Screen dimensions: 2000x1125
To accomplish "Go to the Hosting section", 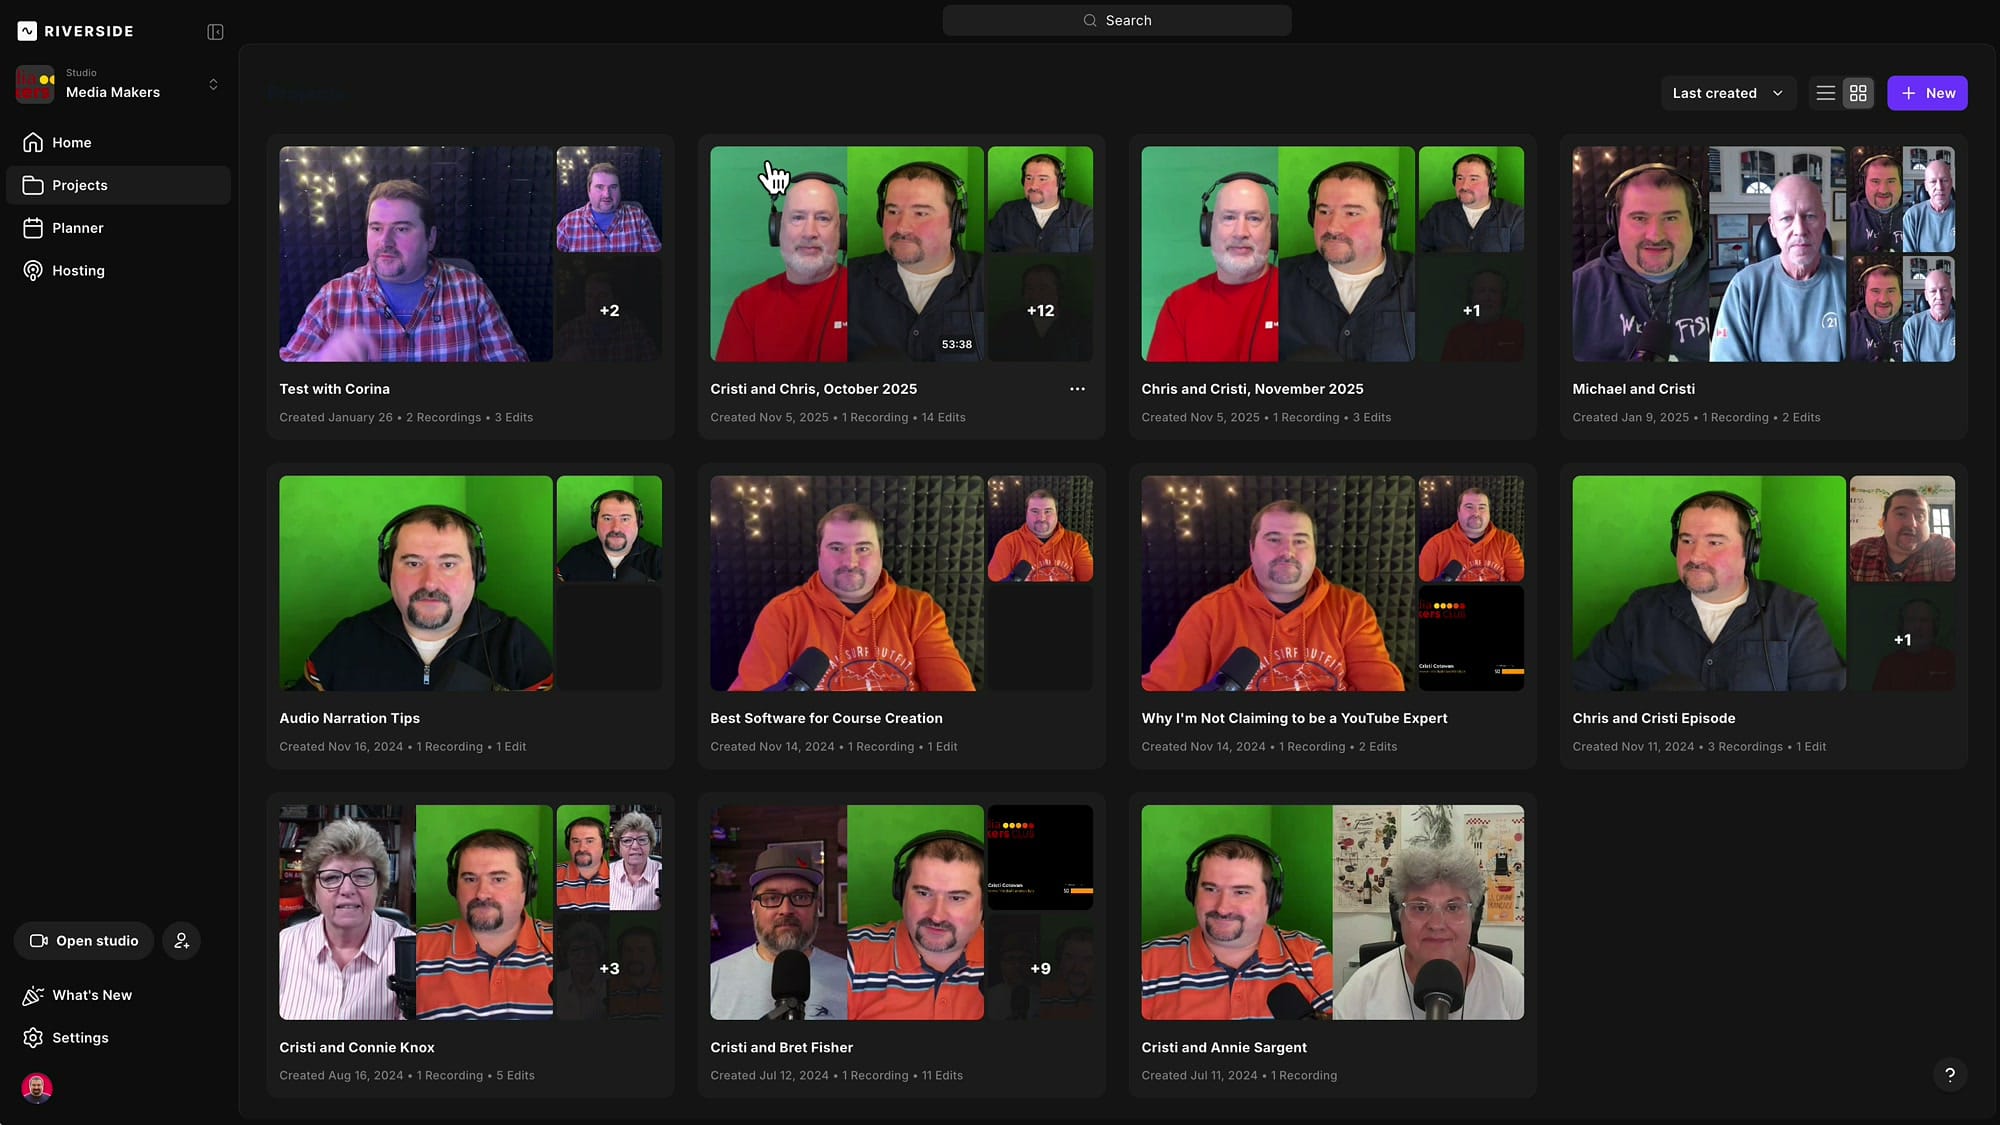I will 78,270.
